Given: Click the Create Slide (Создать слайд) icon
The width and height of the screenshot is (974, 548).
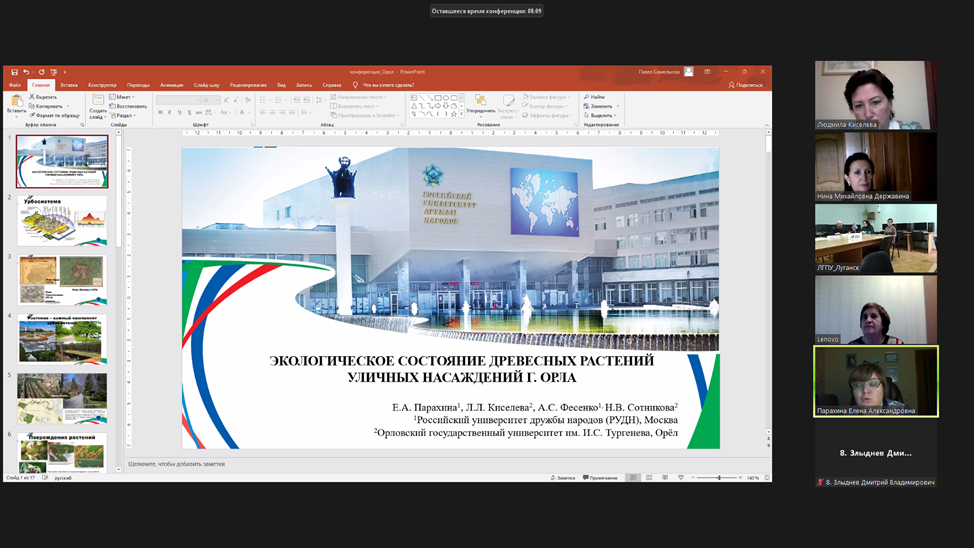Looking at the screenshot, I should (x=98, y=102).
